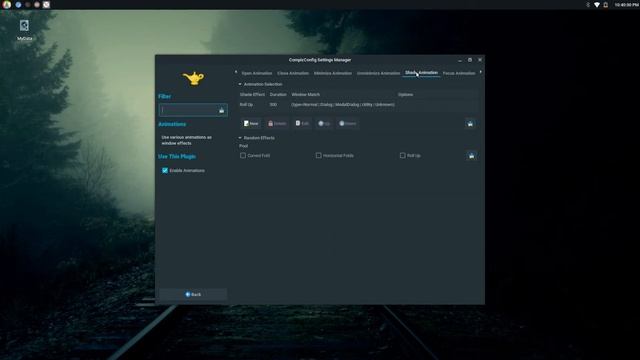Switch to the Close Animation tab

coord(293,73)
